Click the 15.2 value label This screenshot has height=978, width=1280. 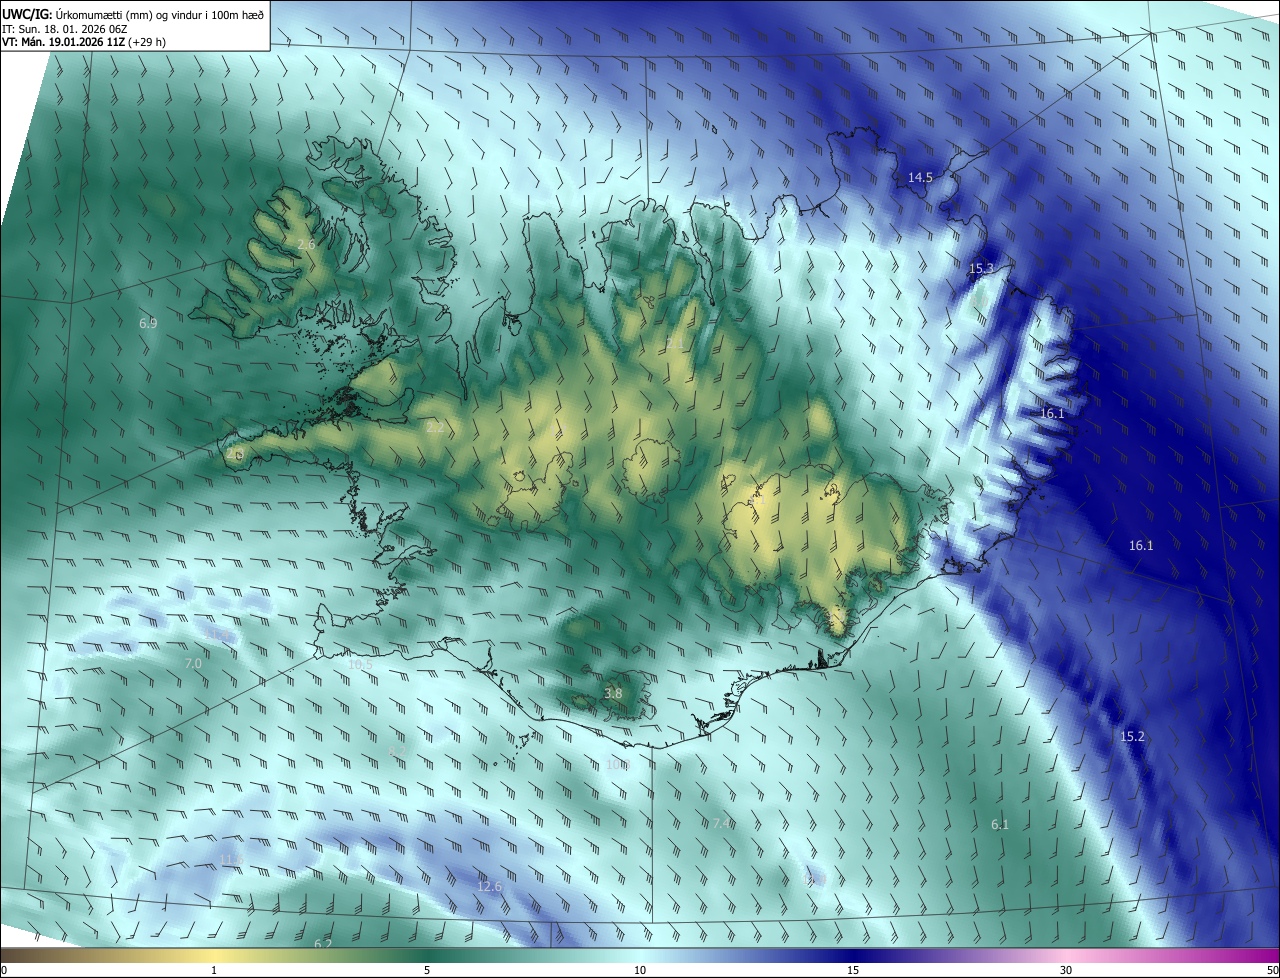pos(1132,736)
